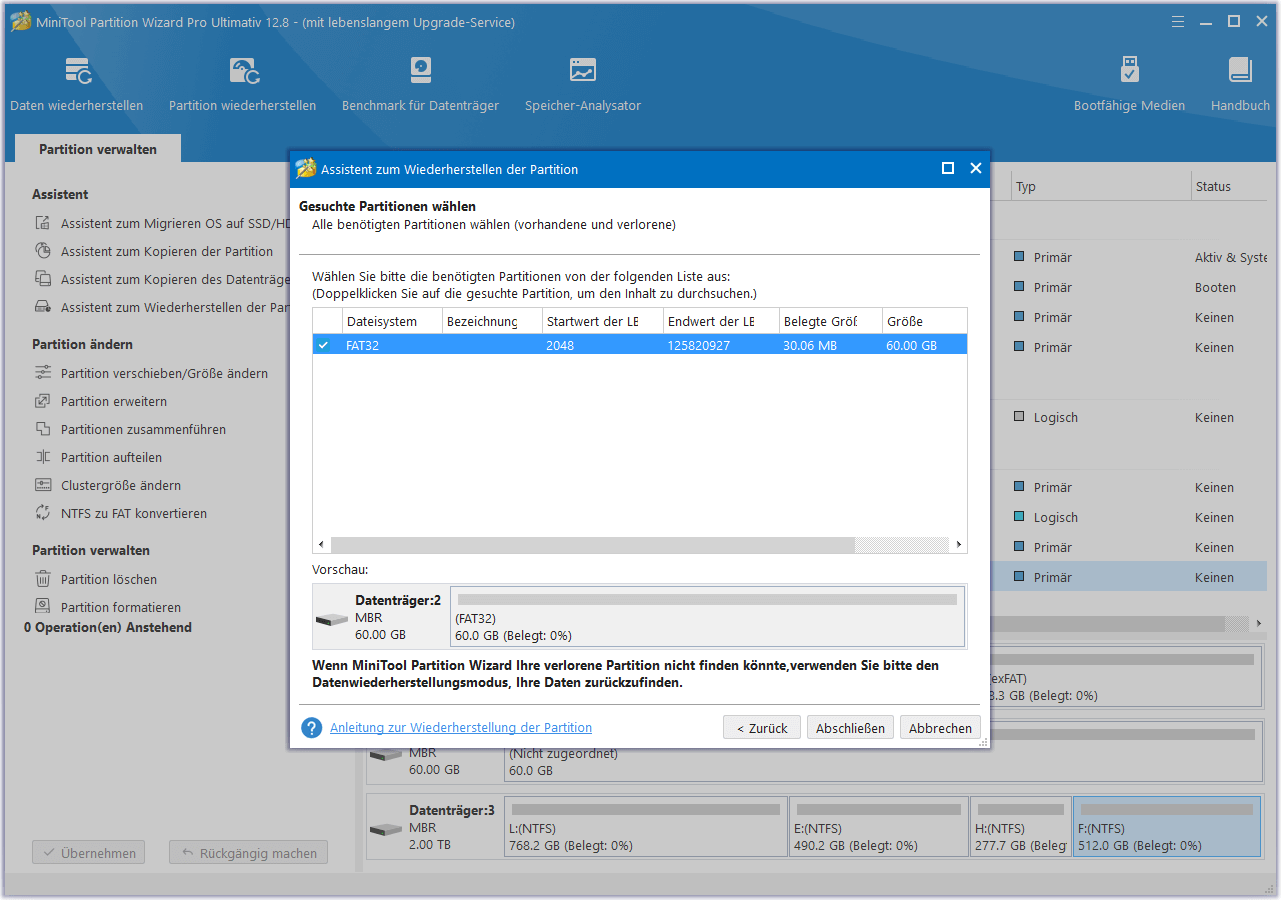Click the Übernehmen button
The image size is (1282, 901).
tap(89, 853)
